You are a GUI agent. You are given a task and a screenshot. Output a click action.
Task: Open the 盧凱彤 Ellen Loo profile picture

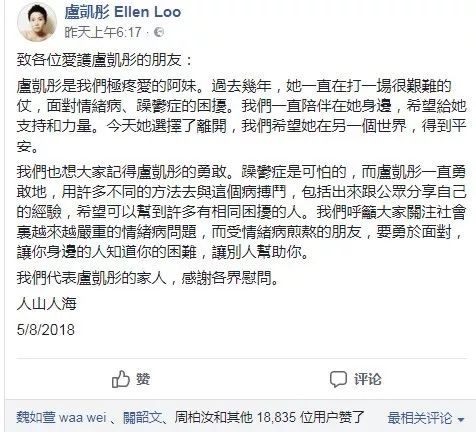tap(37, 22)
